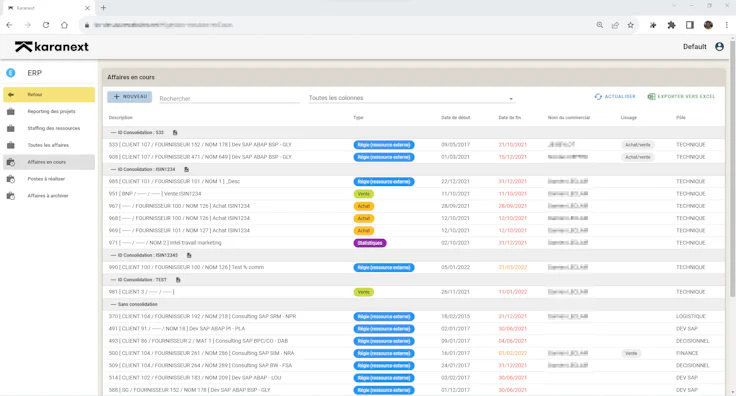Click the user account icon beside Default
This screenshot has width=736, height=396.
719,46
